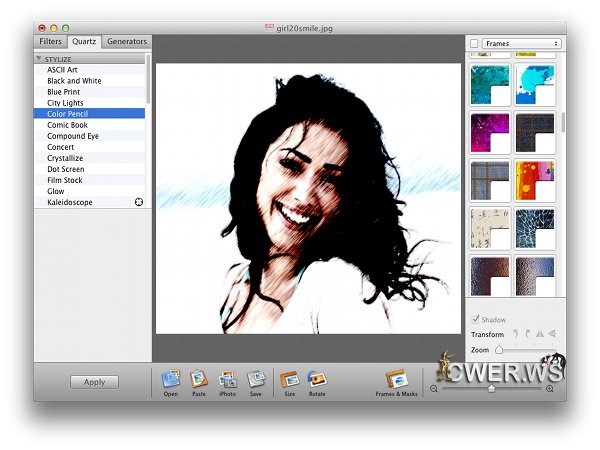Image resolution: width=600 pixels, height=450 pixels.
Task: Open the Size tool
Action: [289, 379]
